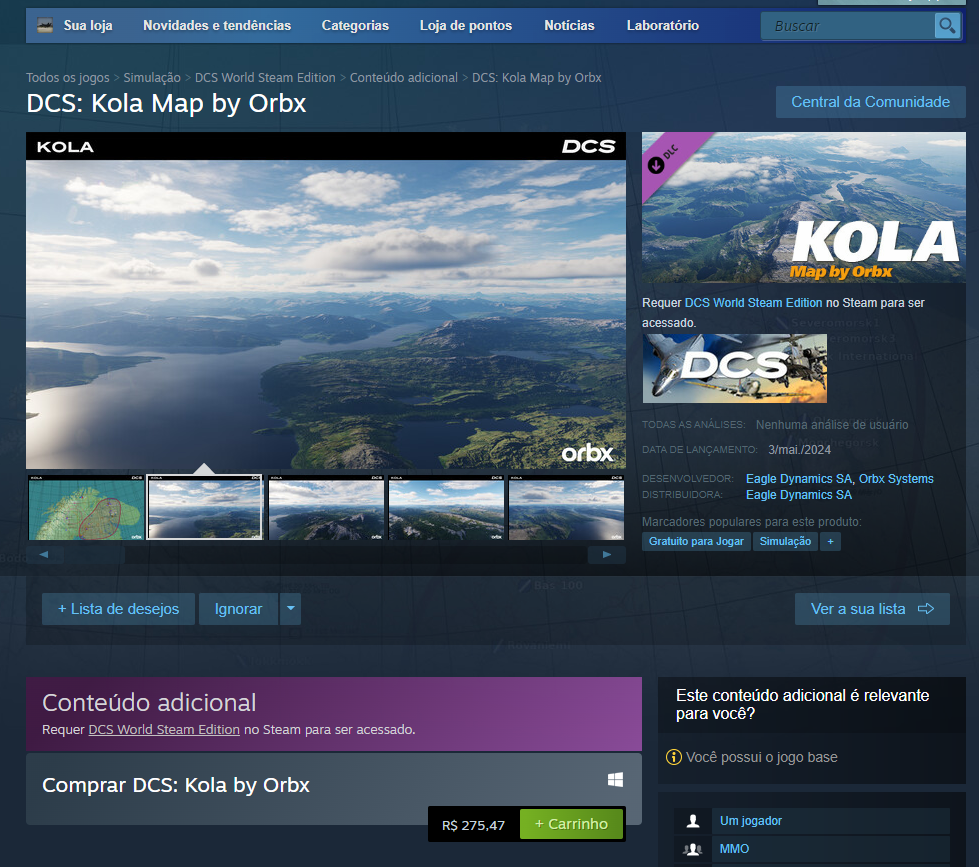Click the search magnifier icon

pyautogui.click(x=947, y=26)
